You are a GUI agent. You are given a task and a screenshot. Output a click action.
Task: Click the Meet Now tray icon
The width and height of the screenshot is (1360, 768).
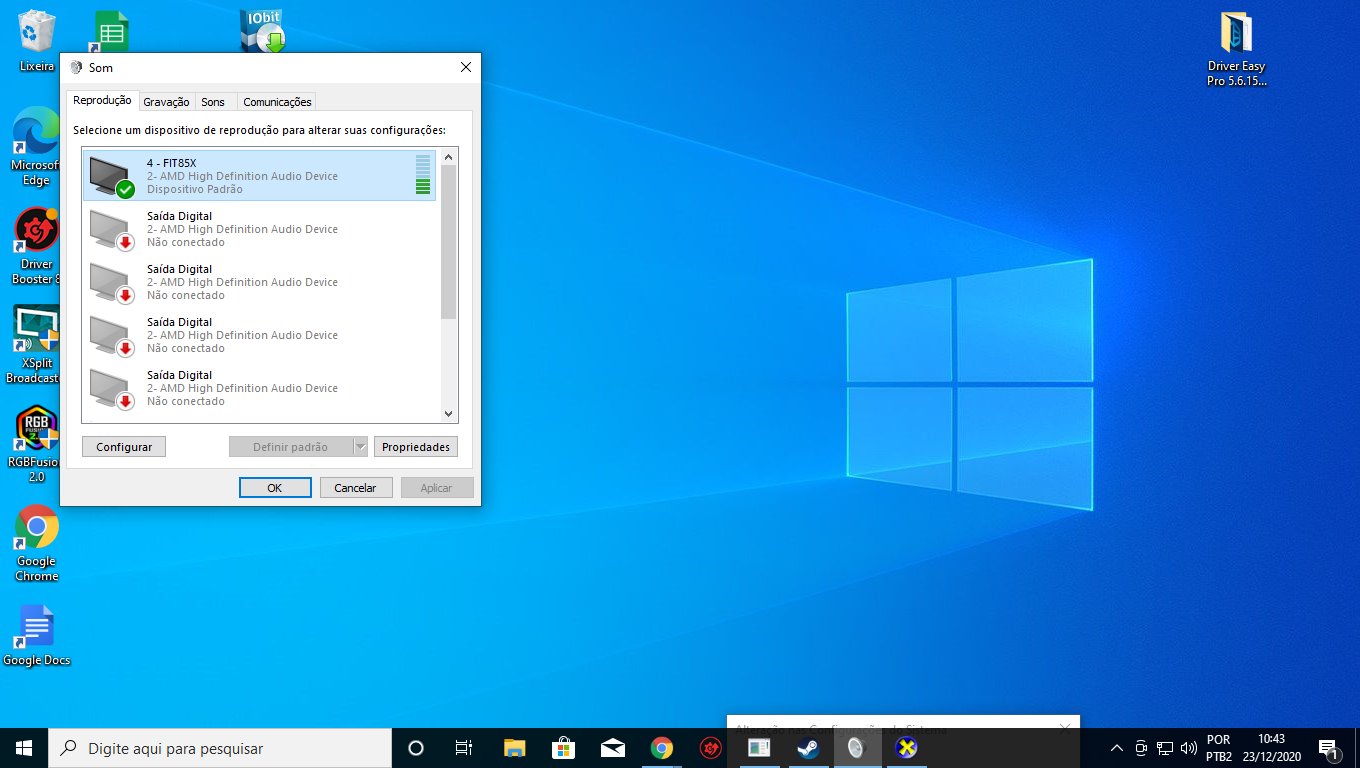click(1141, 748)
